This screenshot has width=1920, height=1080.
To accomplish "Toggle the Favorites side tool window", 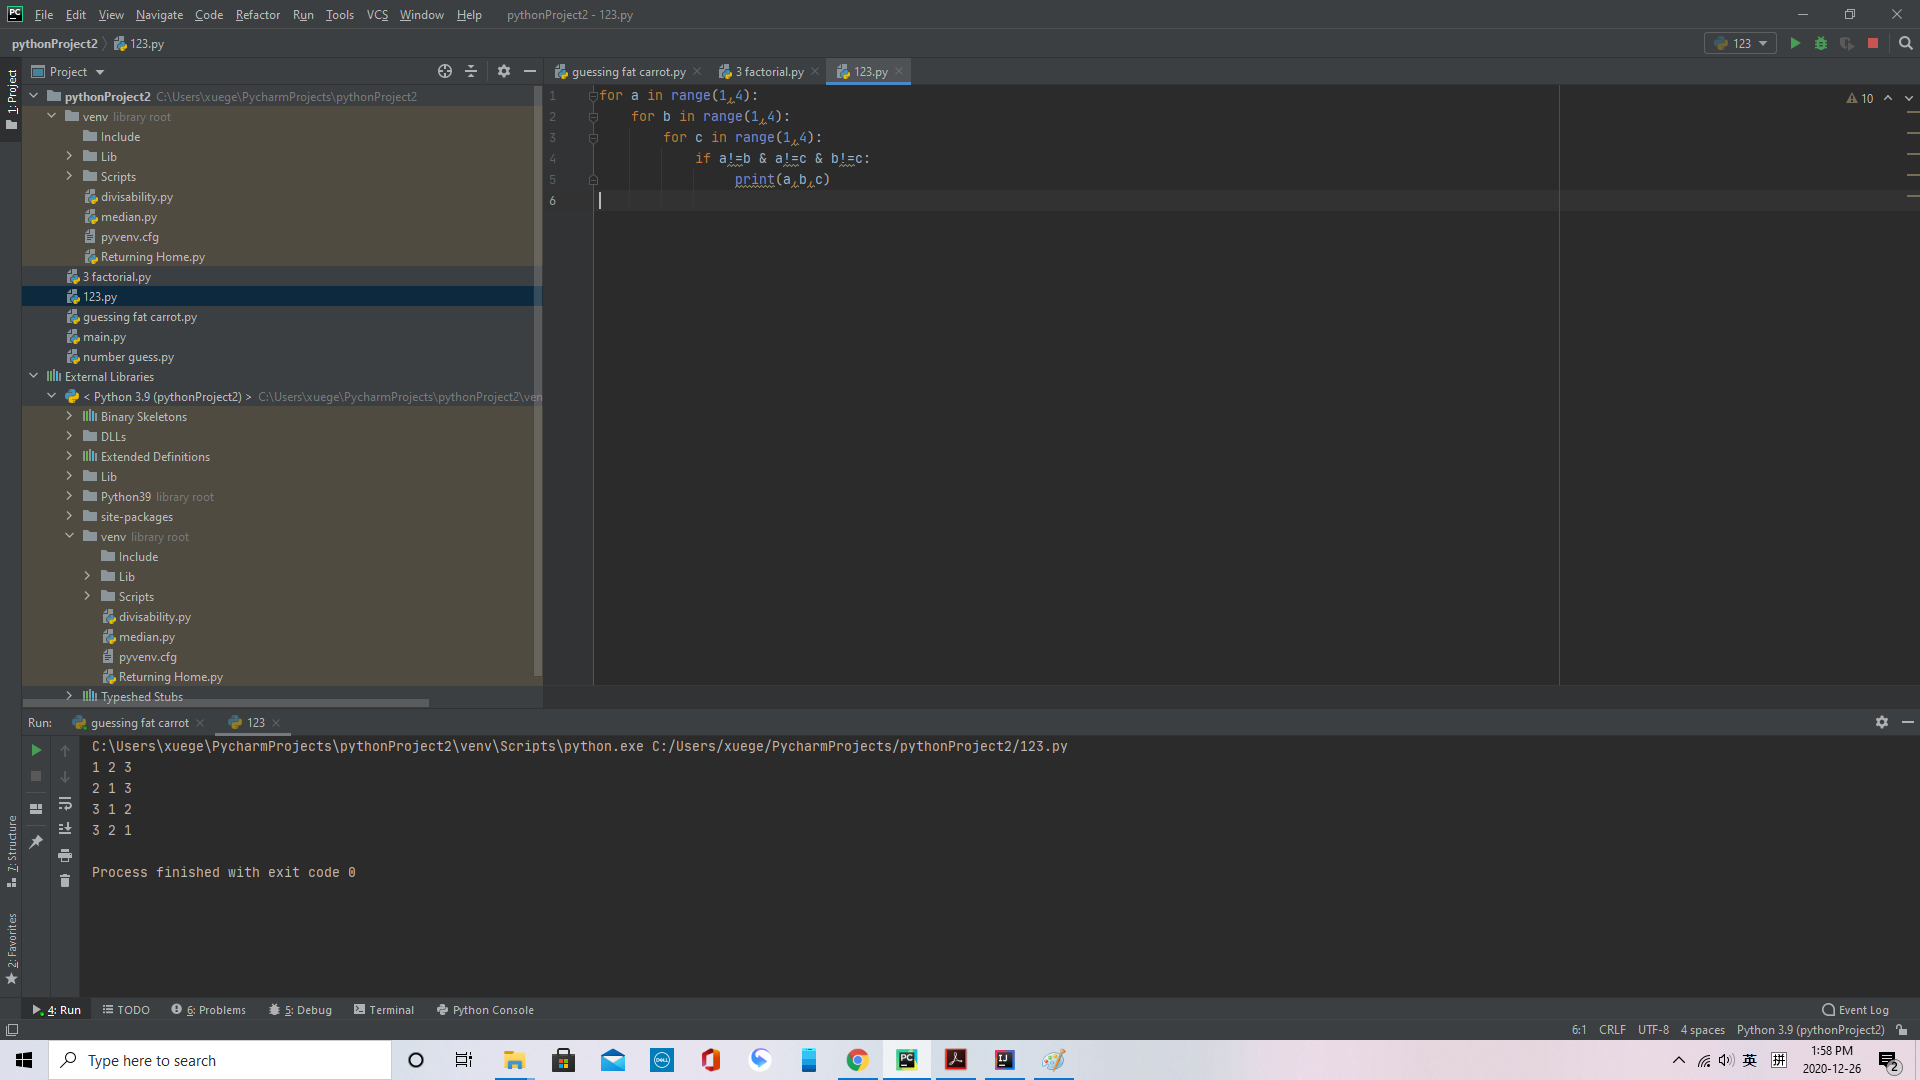I will point(11,949).
